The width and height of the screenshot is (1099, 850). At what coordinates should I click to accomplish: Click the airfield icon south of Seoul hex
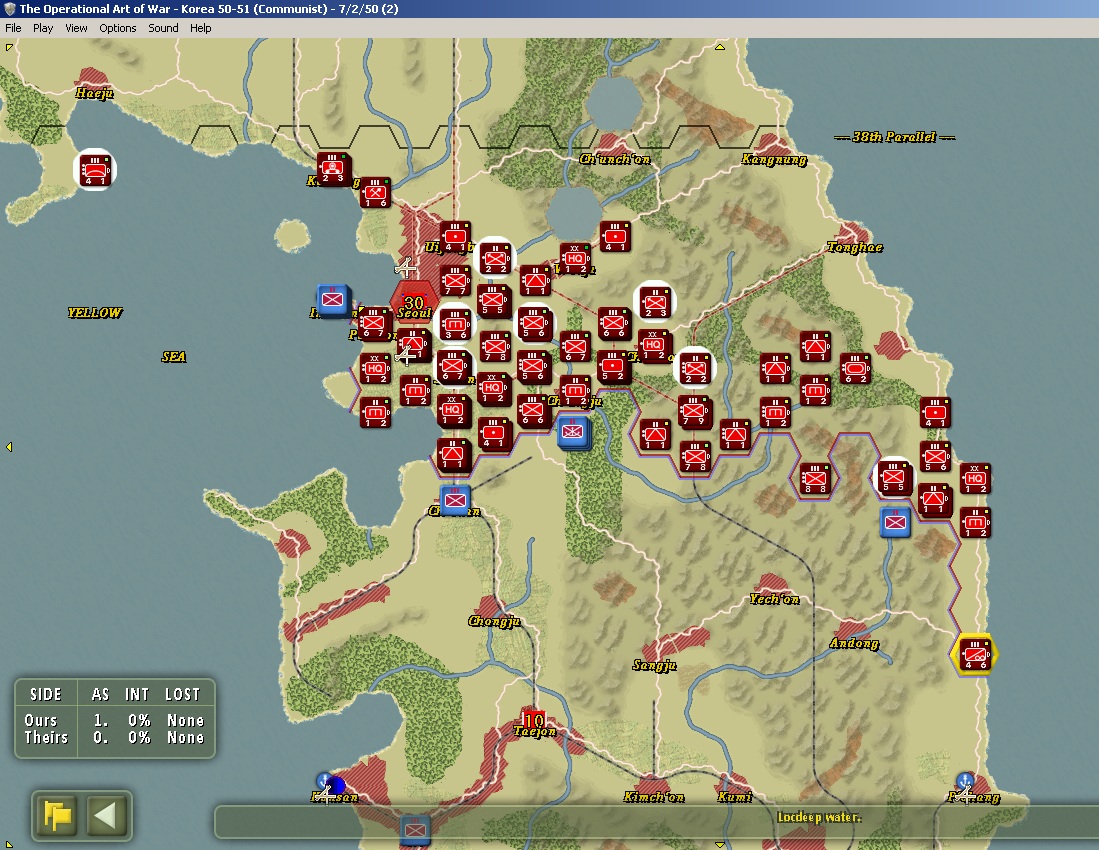tap(404, 355)
